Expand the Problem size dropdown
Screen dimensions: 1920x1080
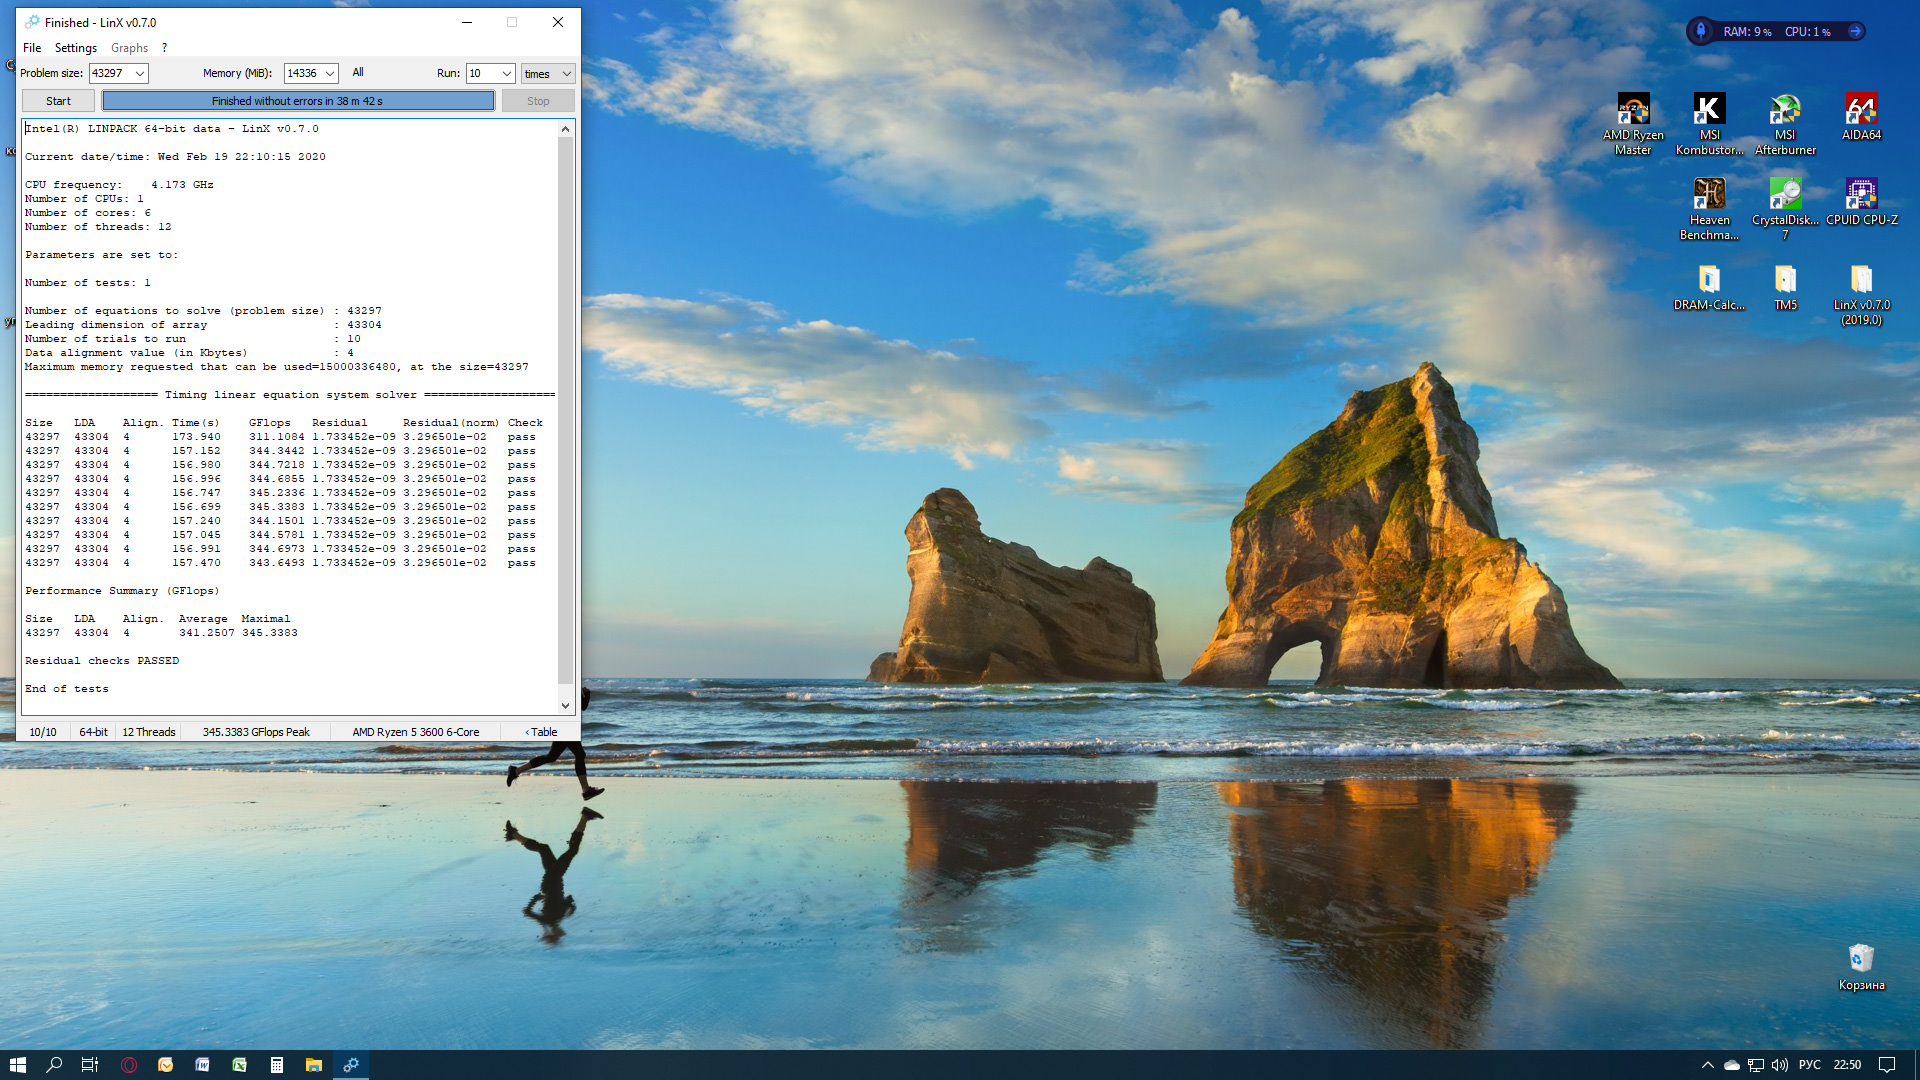tap(140, 73)
